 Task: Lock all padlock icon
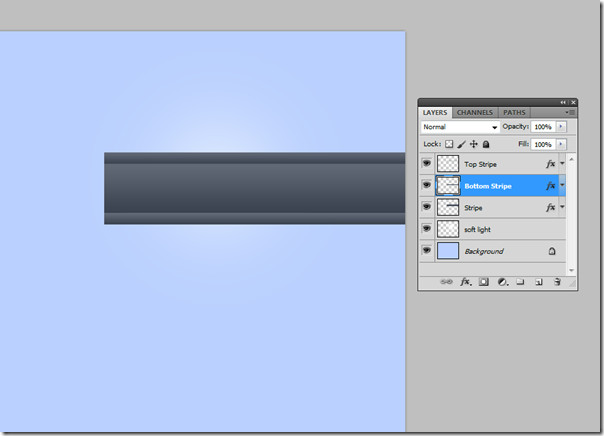pos(486,144)
